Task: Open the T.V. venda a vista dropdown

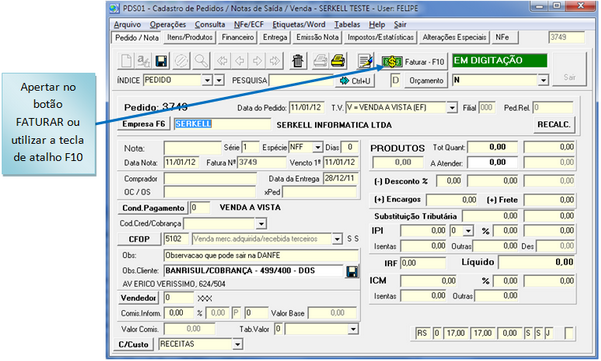Action: [452, 108]
